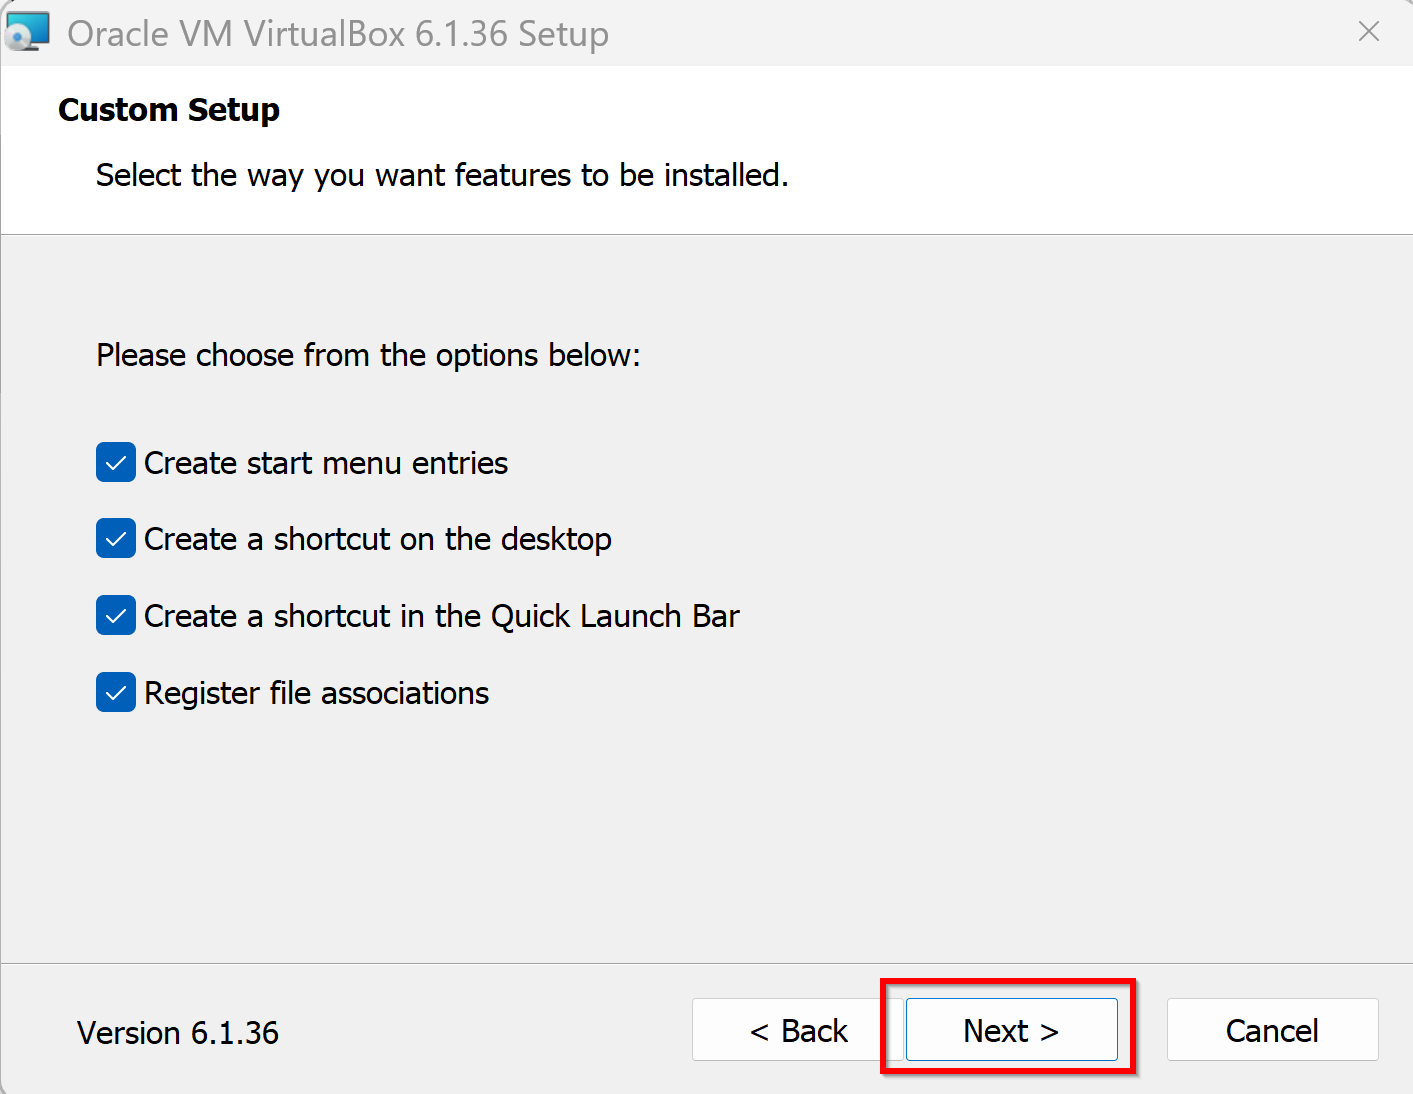Click the 'Oracle VM VirtualBox 6.1.36 Setup' window title
This screenshot has width=1413, height=1094.
click(x=338, y=34)
